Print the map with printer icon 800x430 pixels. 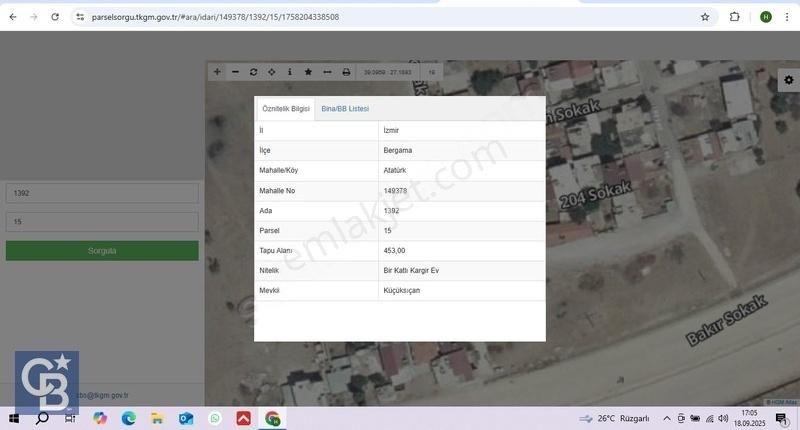click(x=346, y=72)
